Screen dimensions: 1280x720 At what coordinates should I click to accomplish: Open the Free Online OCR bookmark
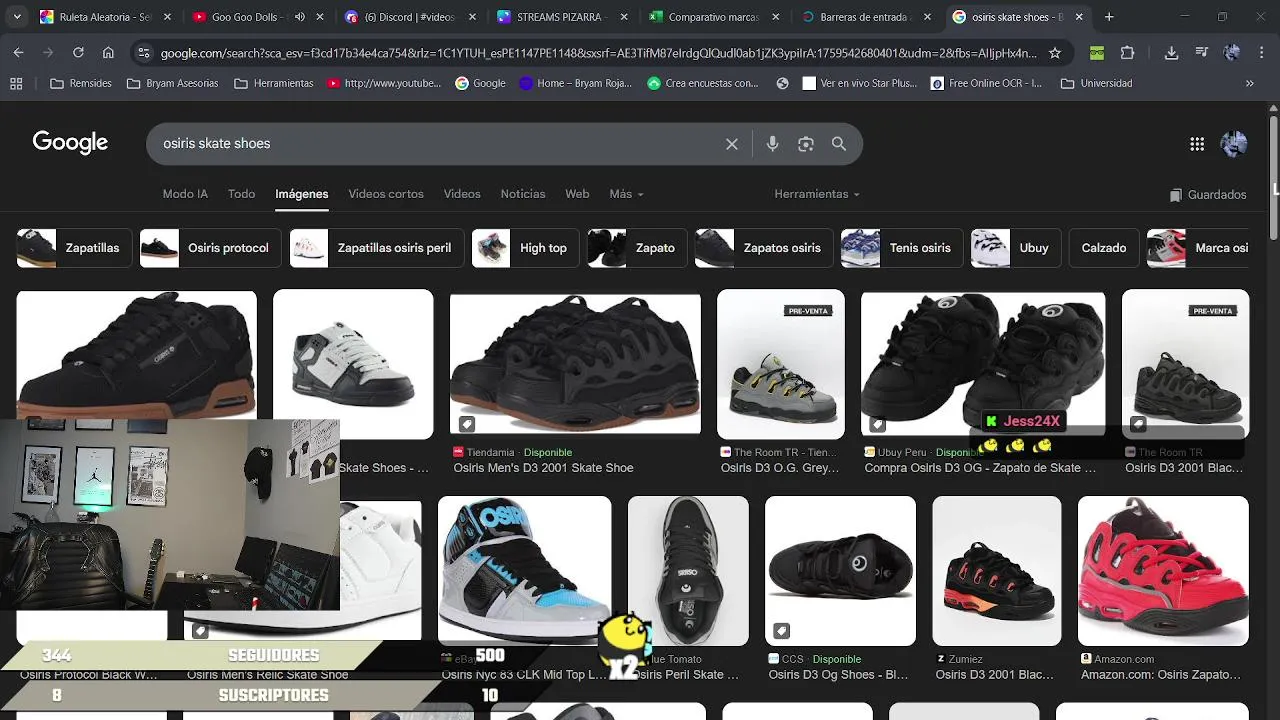(986, 83)
